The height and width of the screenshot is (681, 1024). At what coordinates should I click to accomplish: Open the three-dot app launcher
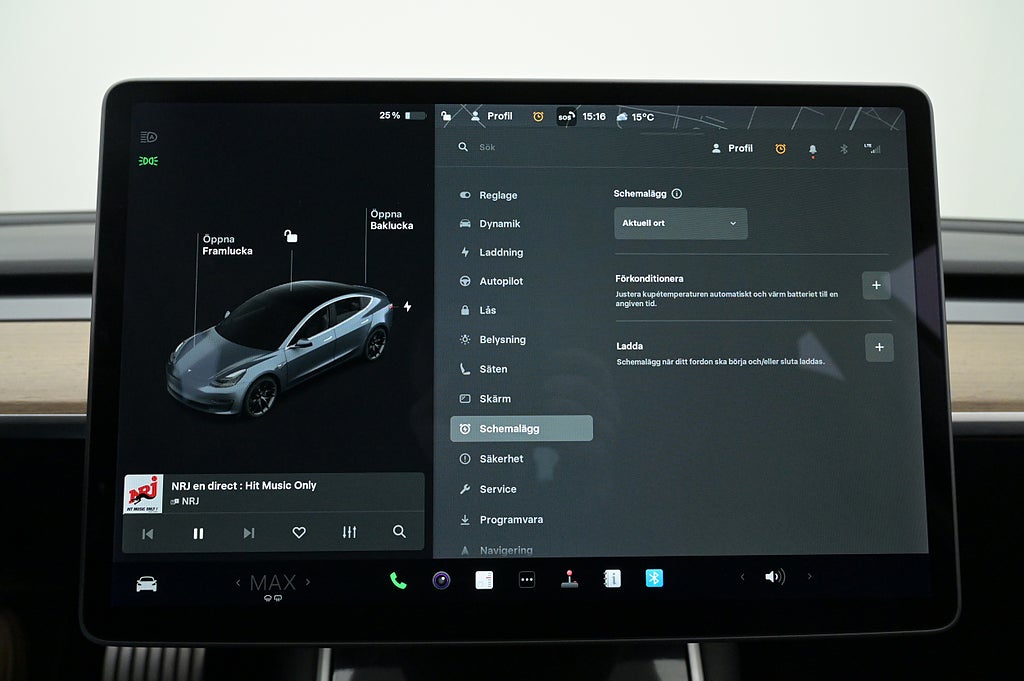[x=527, y=580]
